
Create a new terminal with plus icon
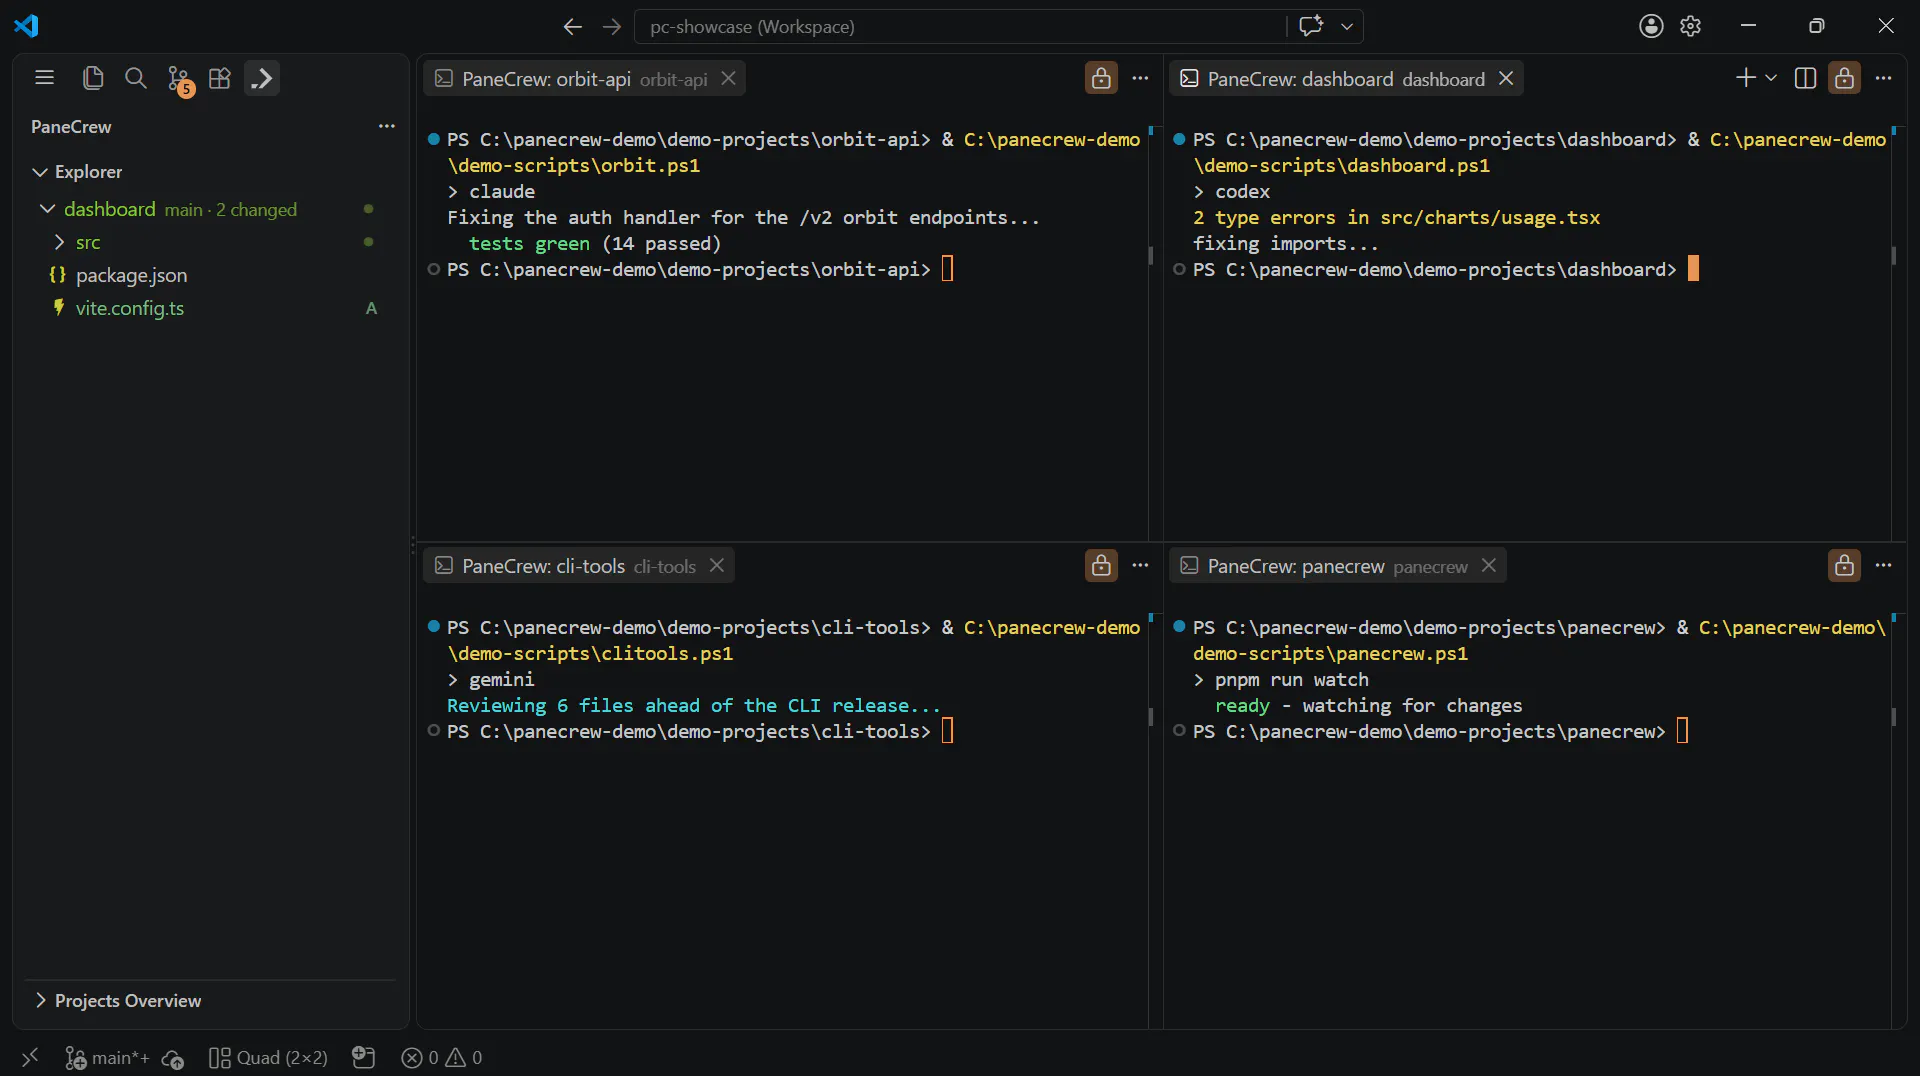[x=1746, y=78]
